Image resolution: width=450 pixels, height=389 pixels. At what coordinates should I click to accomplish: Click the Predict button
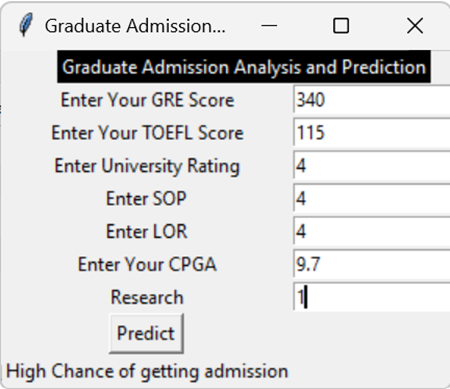(x=146, y=333)
